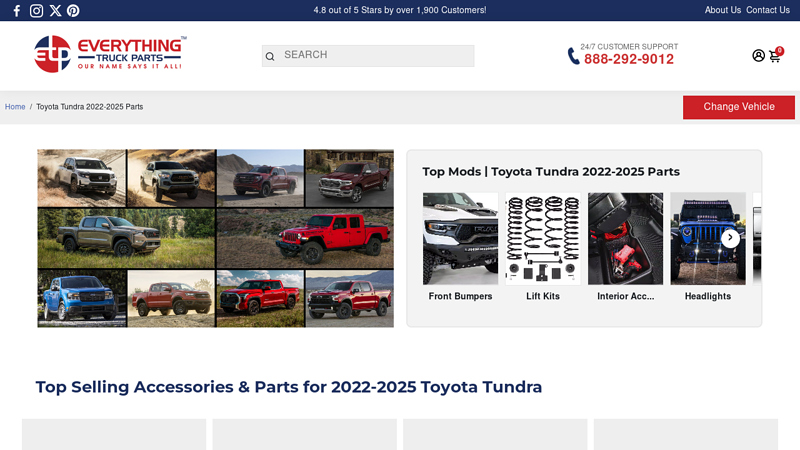The width and height of the screenshot is (800, 450).
Task: Open the Instagram social icon
Action: (x=36, y=11)
